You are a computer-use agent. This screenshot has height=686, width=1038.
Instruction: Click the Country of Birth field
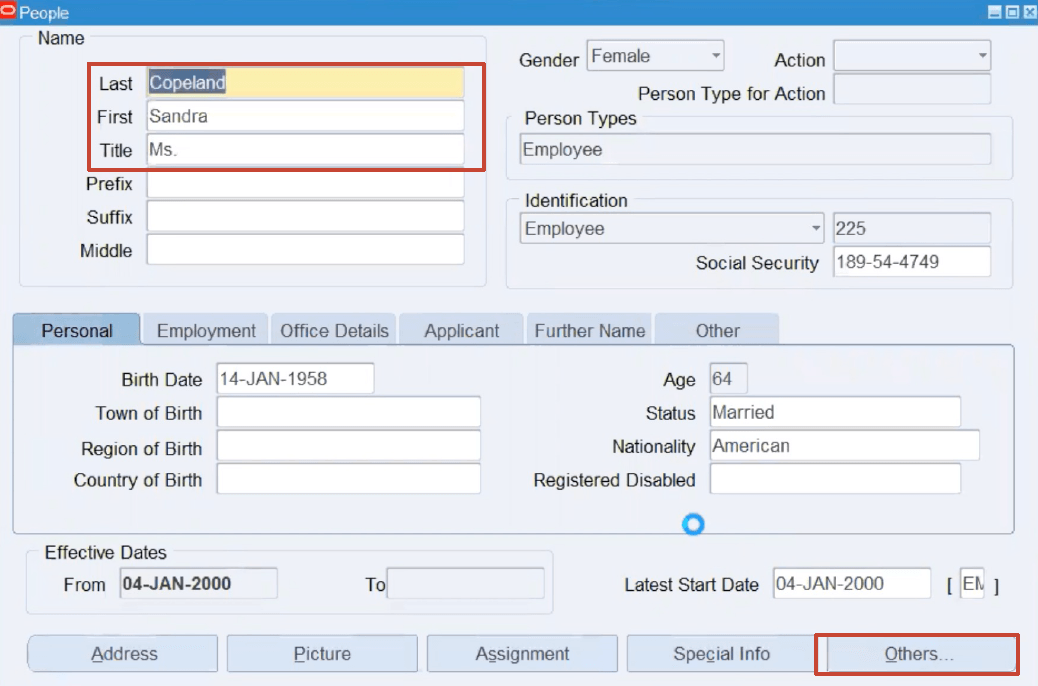348,479
